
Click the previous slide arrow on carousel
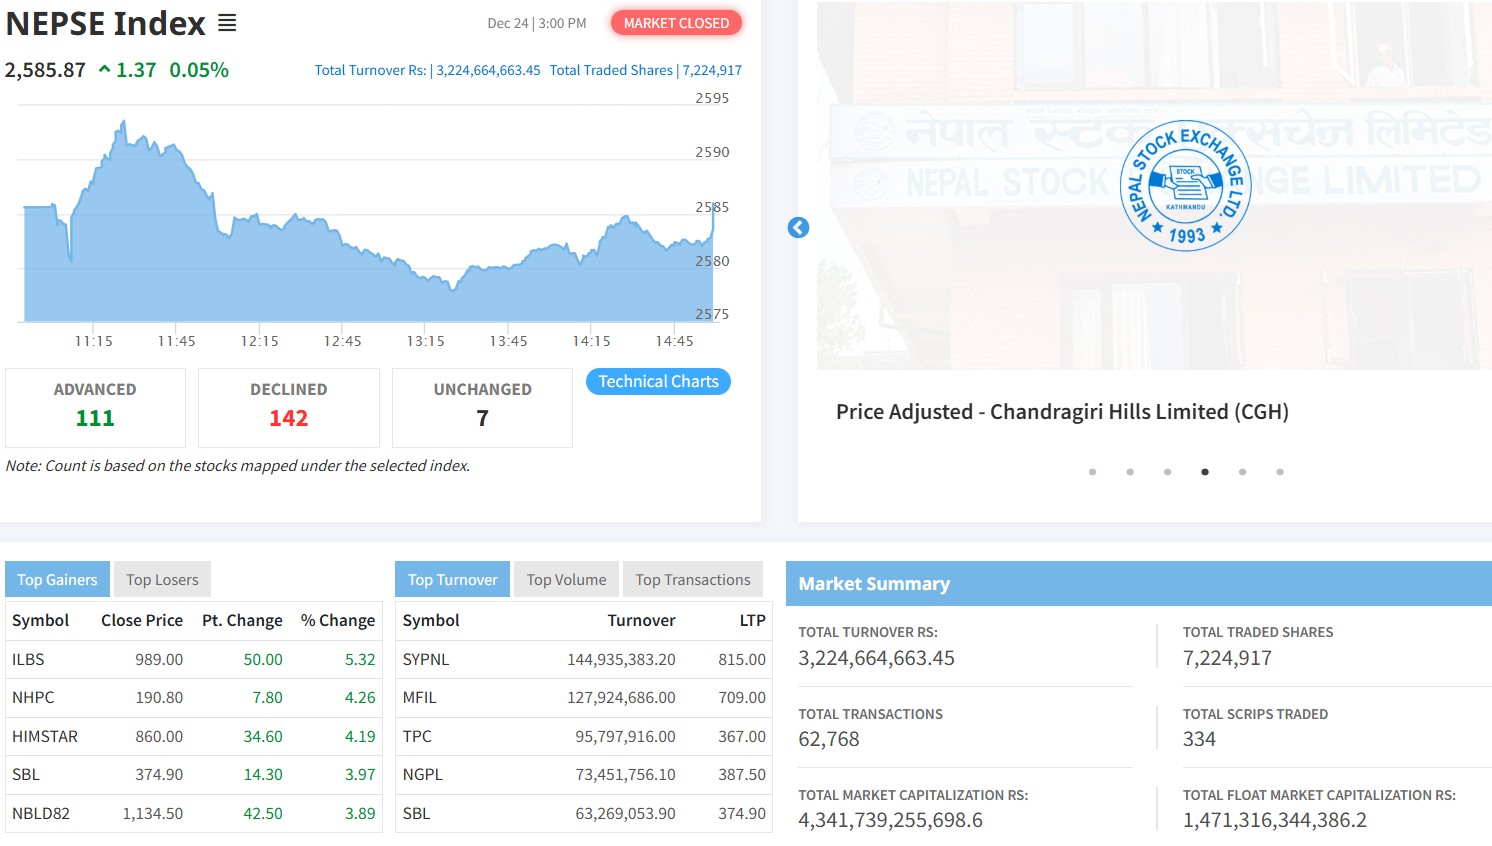(x=798, y=228)
